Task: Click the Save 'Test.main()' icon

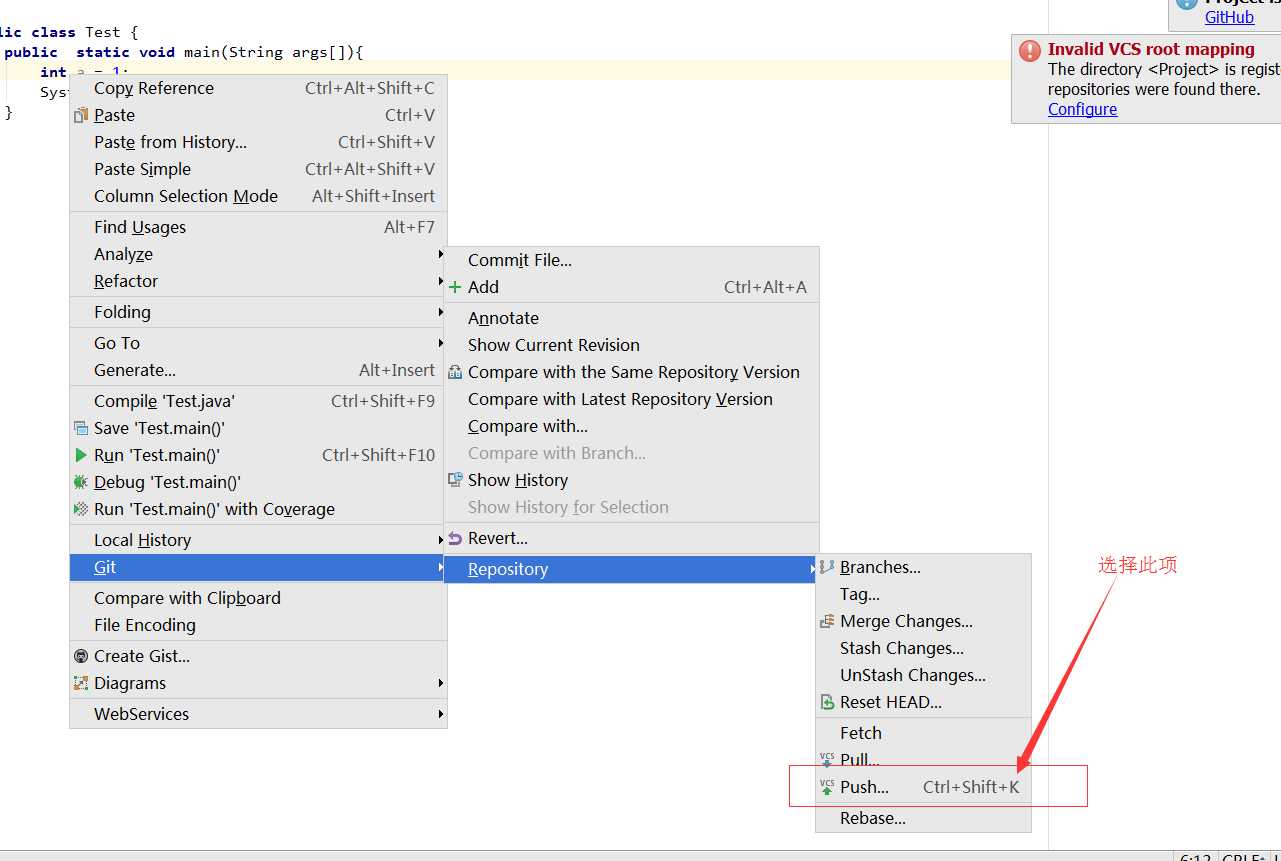Action: coord(81,428)
